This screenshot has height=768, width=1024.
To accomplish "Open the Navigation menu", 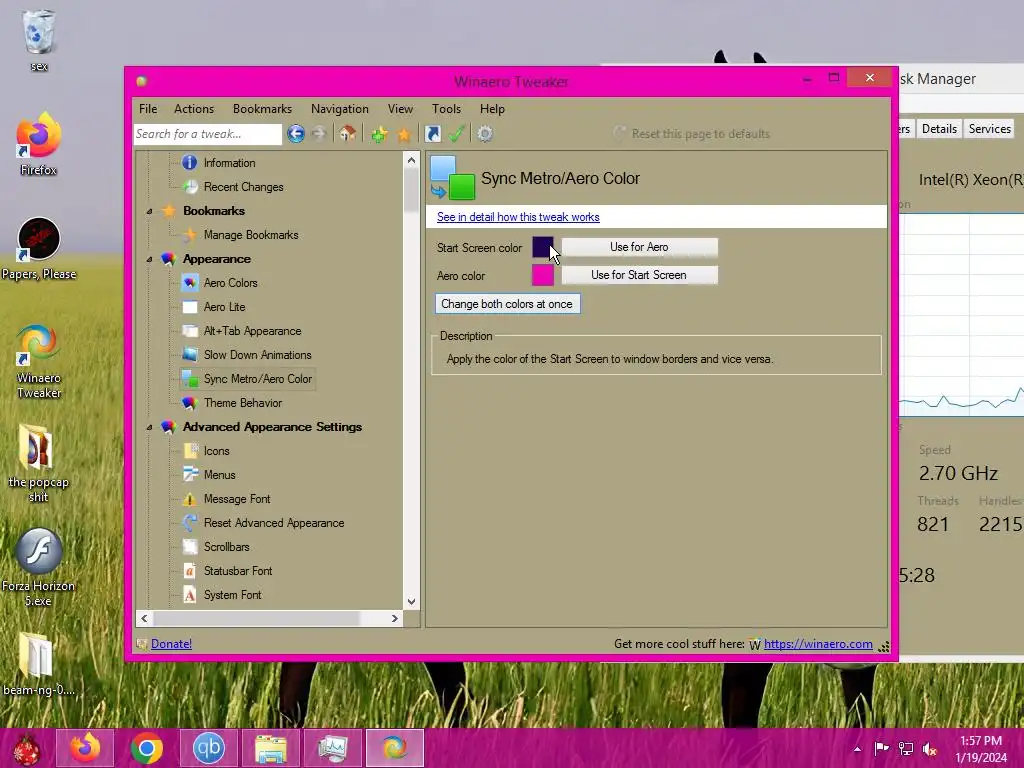I will [340, 109].
